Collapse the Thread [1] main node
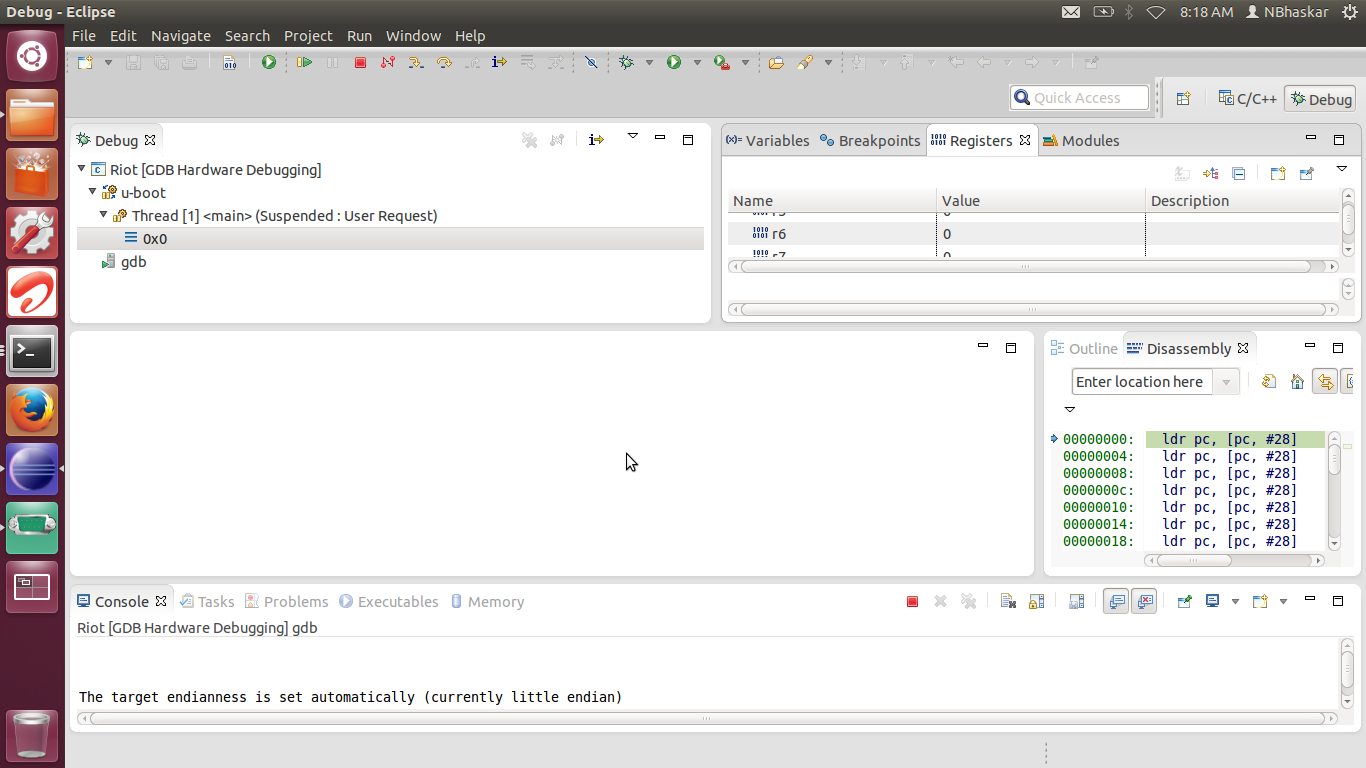The width and height of the screenshot is (1366, 768). pos(104,215)
